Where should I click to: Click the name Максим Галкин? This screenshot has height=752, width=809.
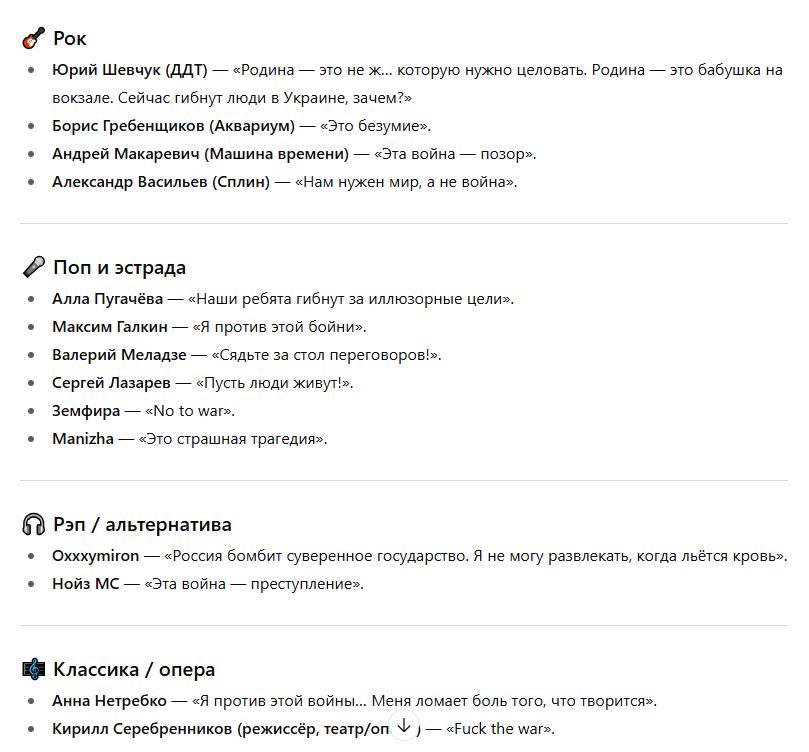tap(110, 327)
